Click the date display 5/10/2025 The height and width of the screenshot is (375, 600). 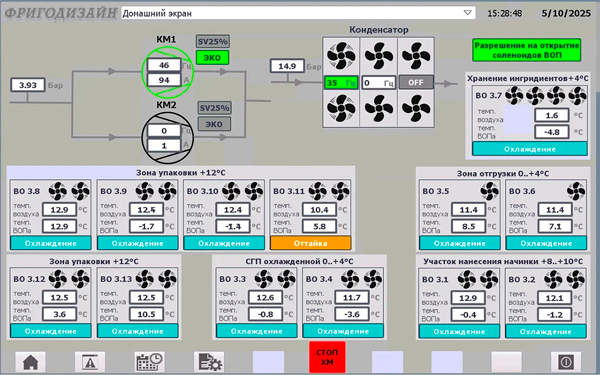click(x=566, y=13)
